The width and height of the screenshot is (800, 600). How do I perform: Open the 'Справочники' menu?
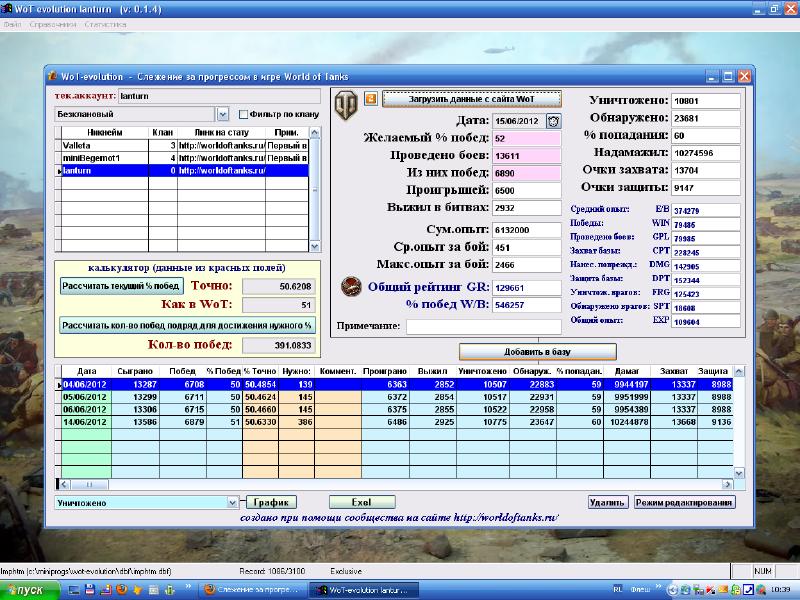[53, 24]
